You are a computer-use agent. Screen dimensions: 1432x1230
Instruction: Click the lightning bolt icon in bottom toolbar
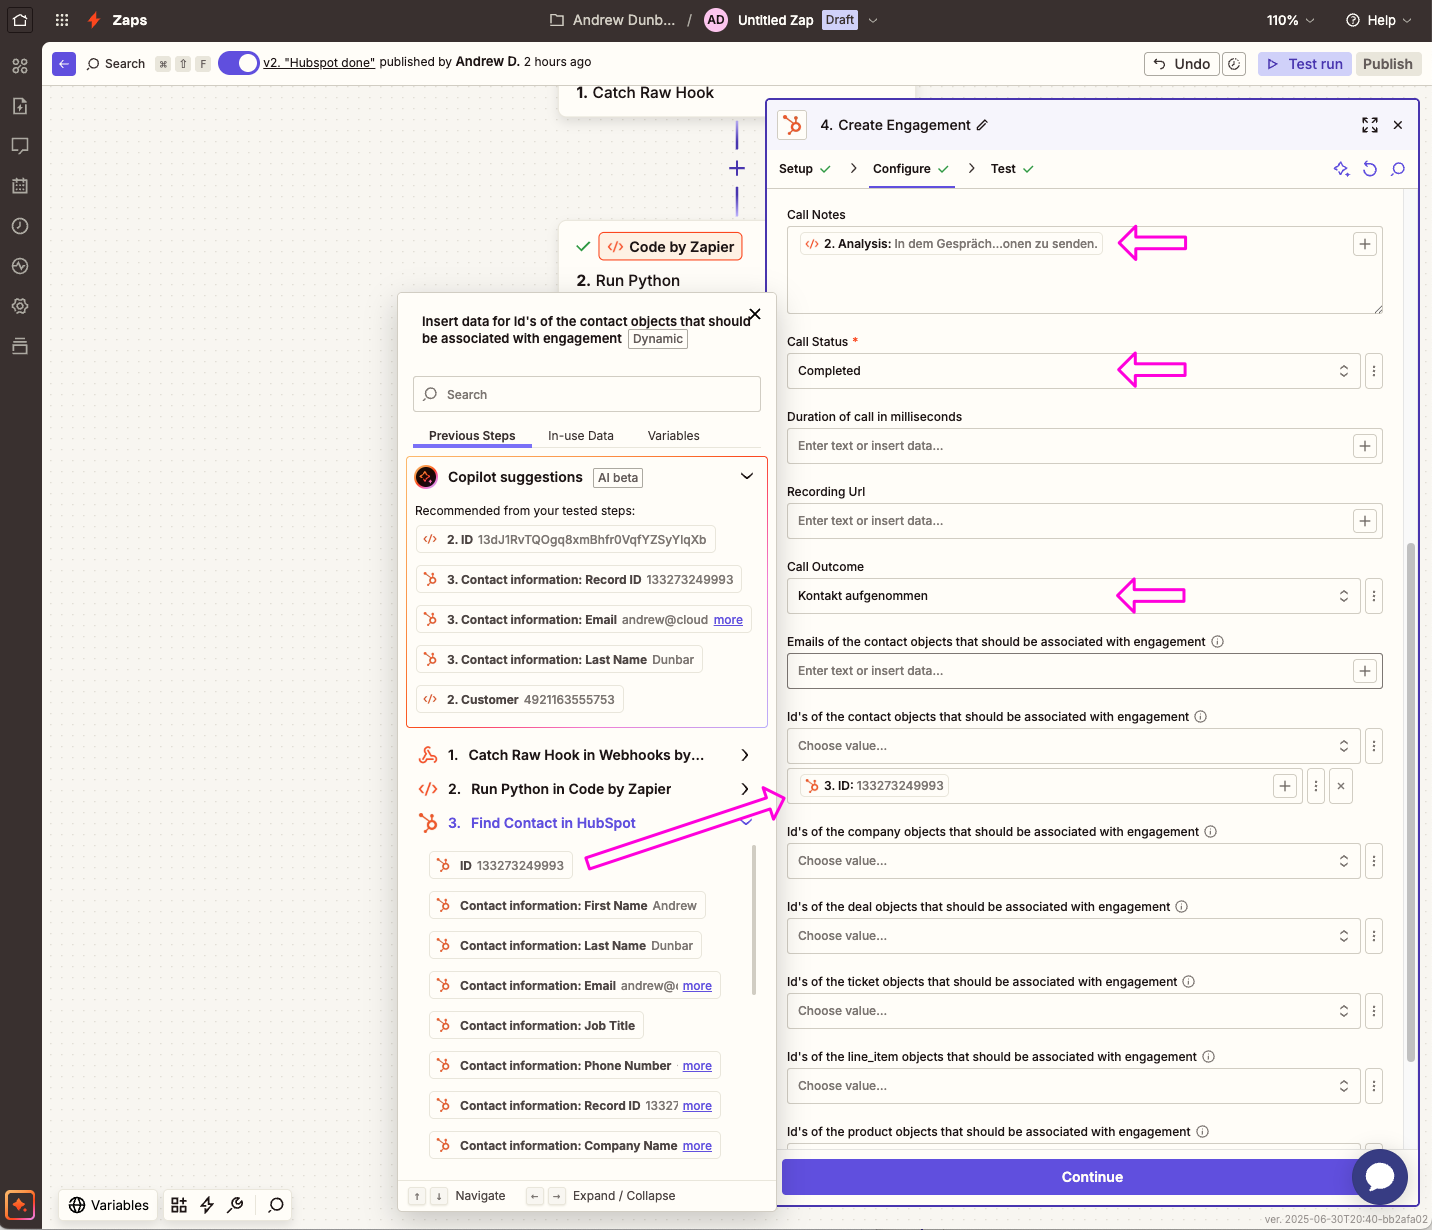pyautogui.click(x=207, y=1205)
